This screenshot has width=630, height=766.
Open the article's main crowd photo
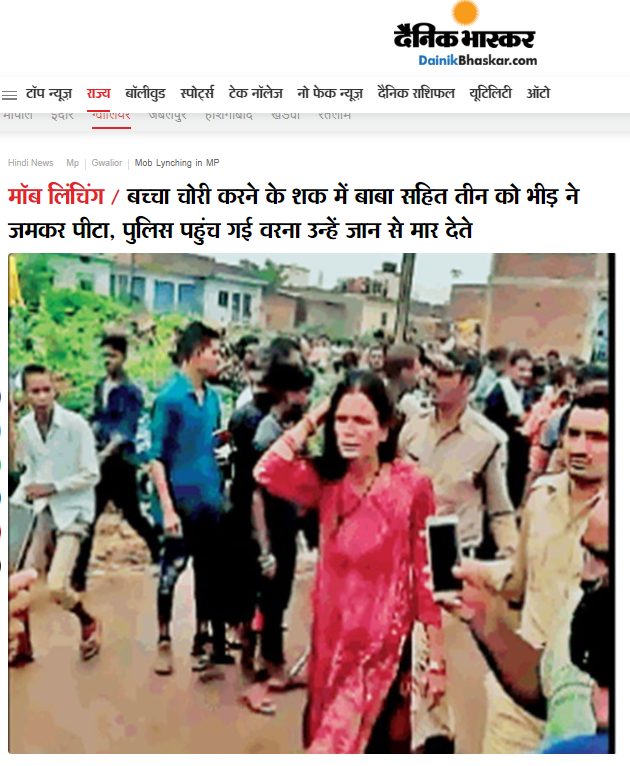click(312, 503)
